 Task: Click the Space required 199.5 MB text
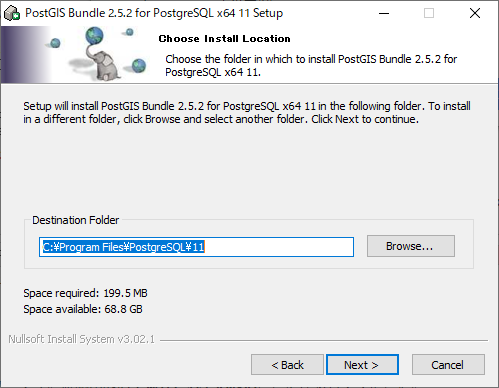point(85,293)
